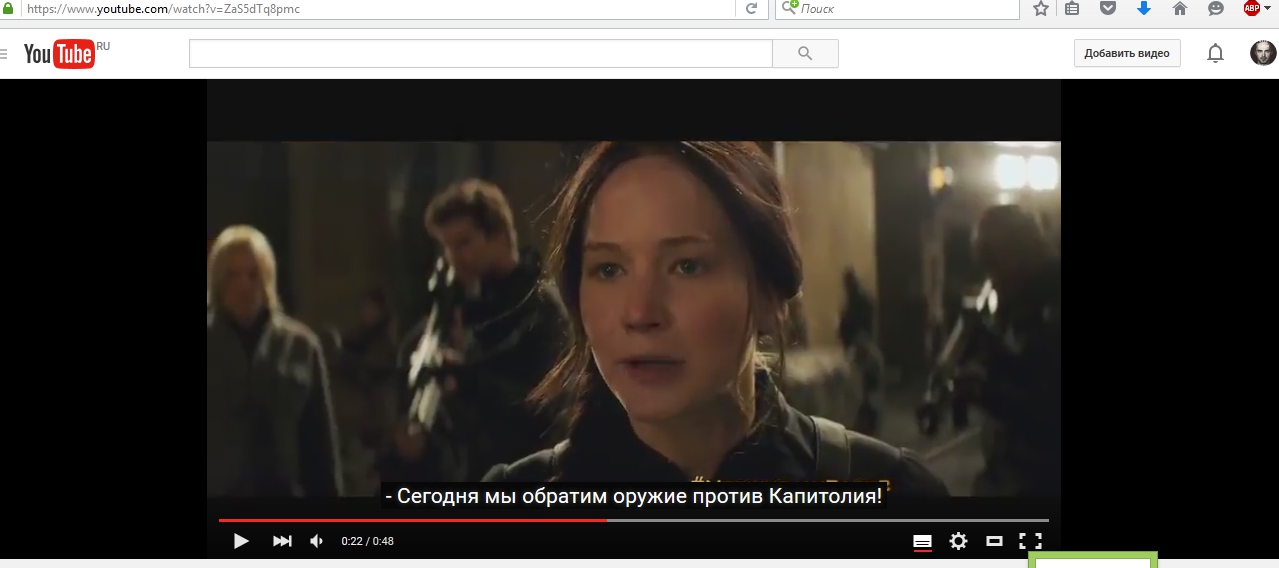The height and width of the screenshot is (568, 1279).
Task: Bookmark this page with the star
Action: [x=1041, y=8]
